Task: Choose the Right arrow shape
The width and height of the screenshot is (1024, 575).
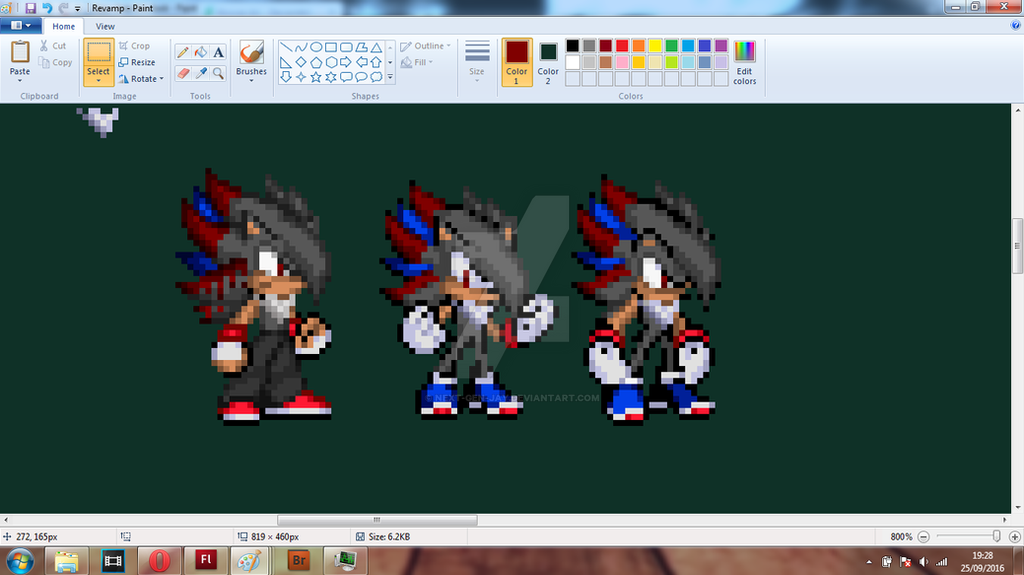Action: click(345, 62)
